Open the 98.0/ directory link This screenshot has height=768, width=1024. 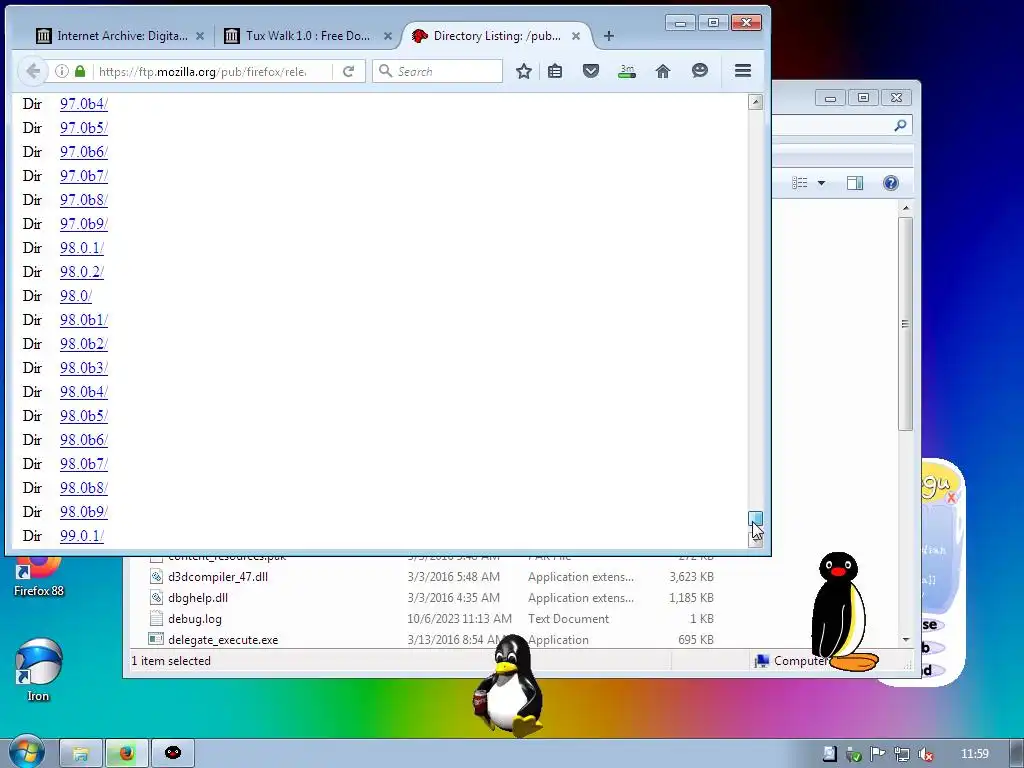pyautogui.click(x=76, y=296)
